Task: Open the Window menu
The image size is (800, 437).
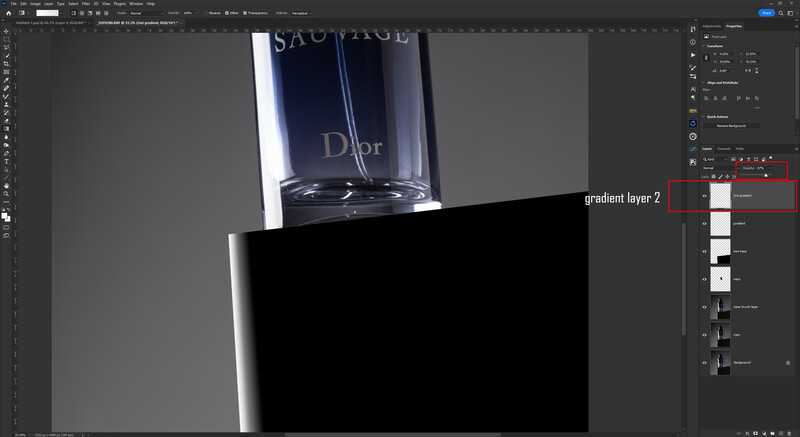Action: click(136, 4)
